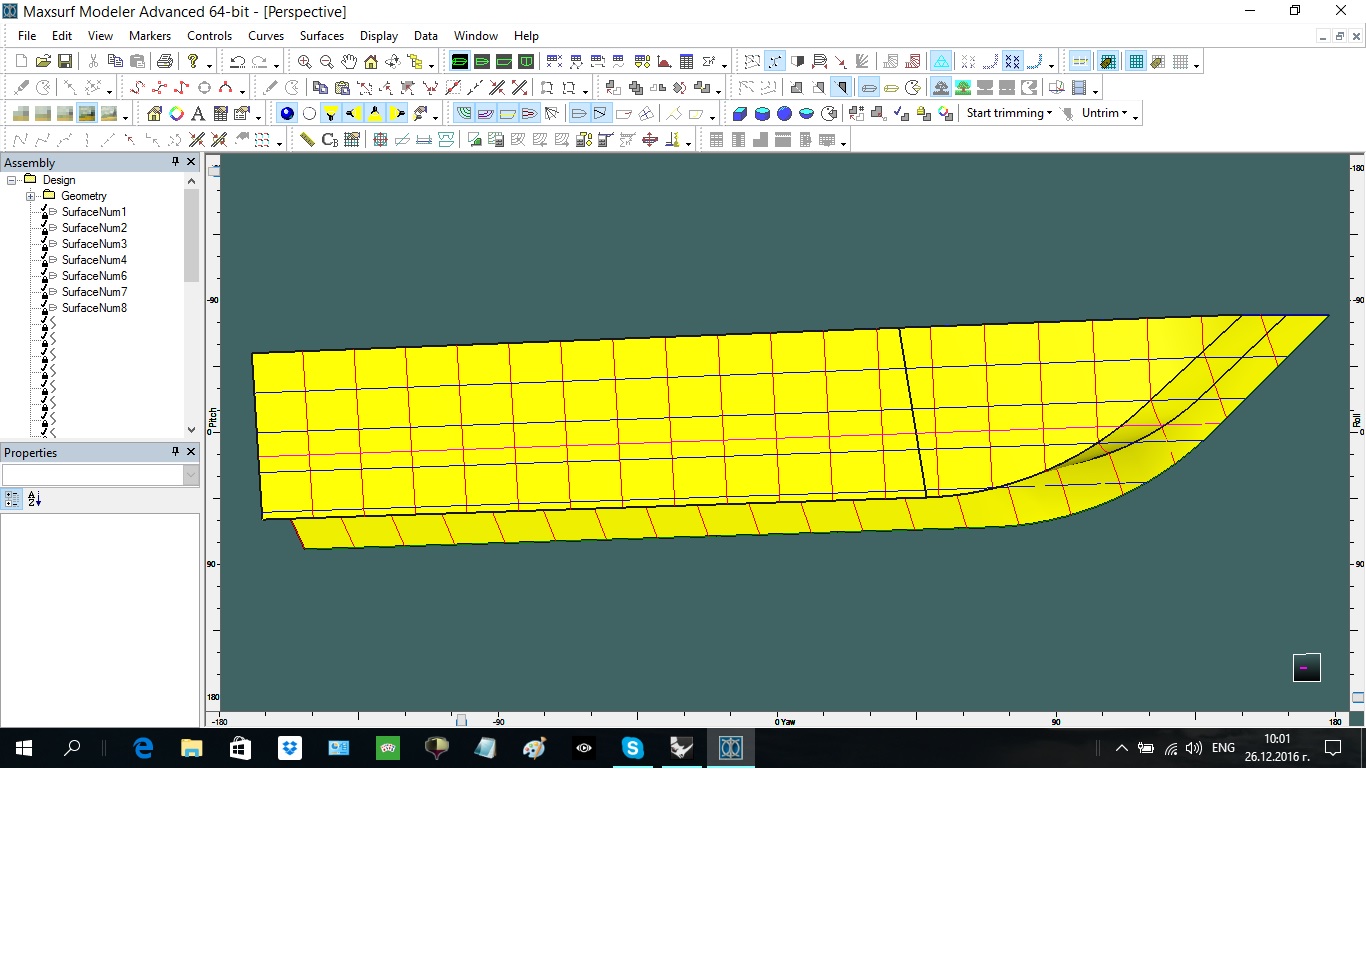Open the Surfaces menu
This screenshot has height=960, width=1366.
[321, 36]
